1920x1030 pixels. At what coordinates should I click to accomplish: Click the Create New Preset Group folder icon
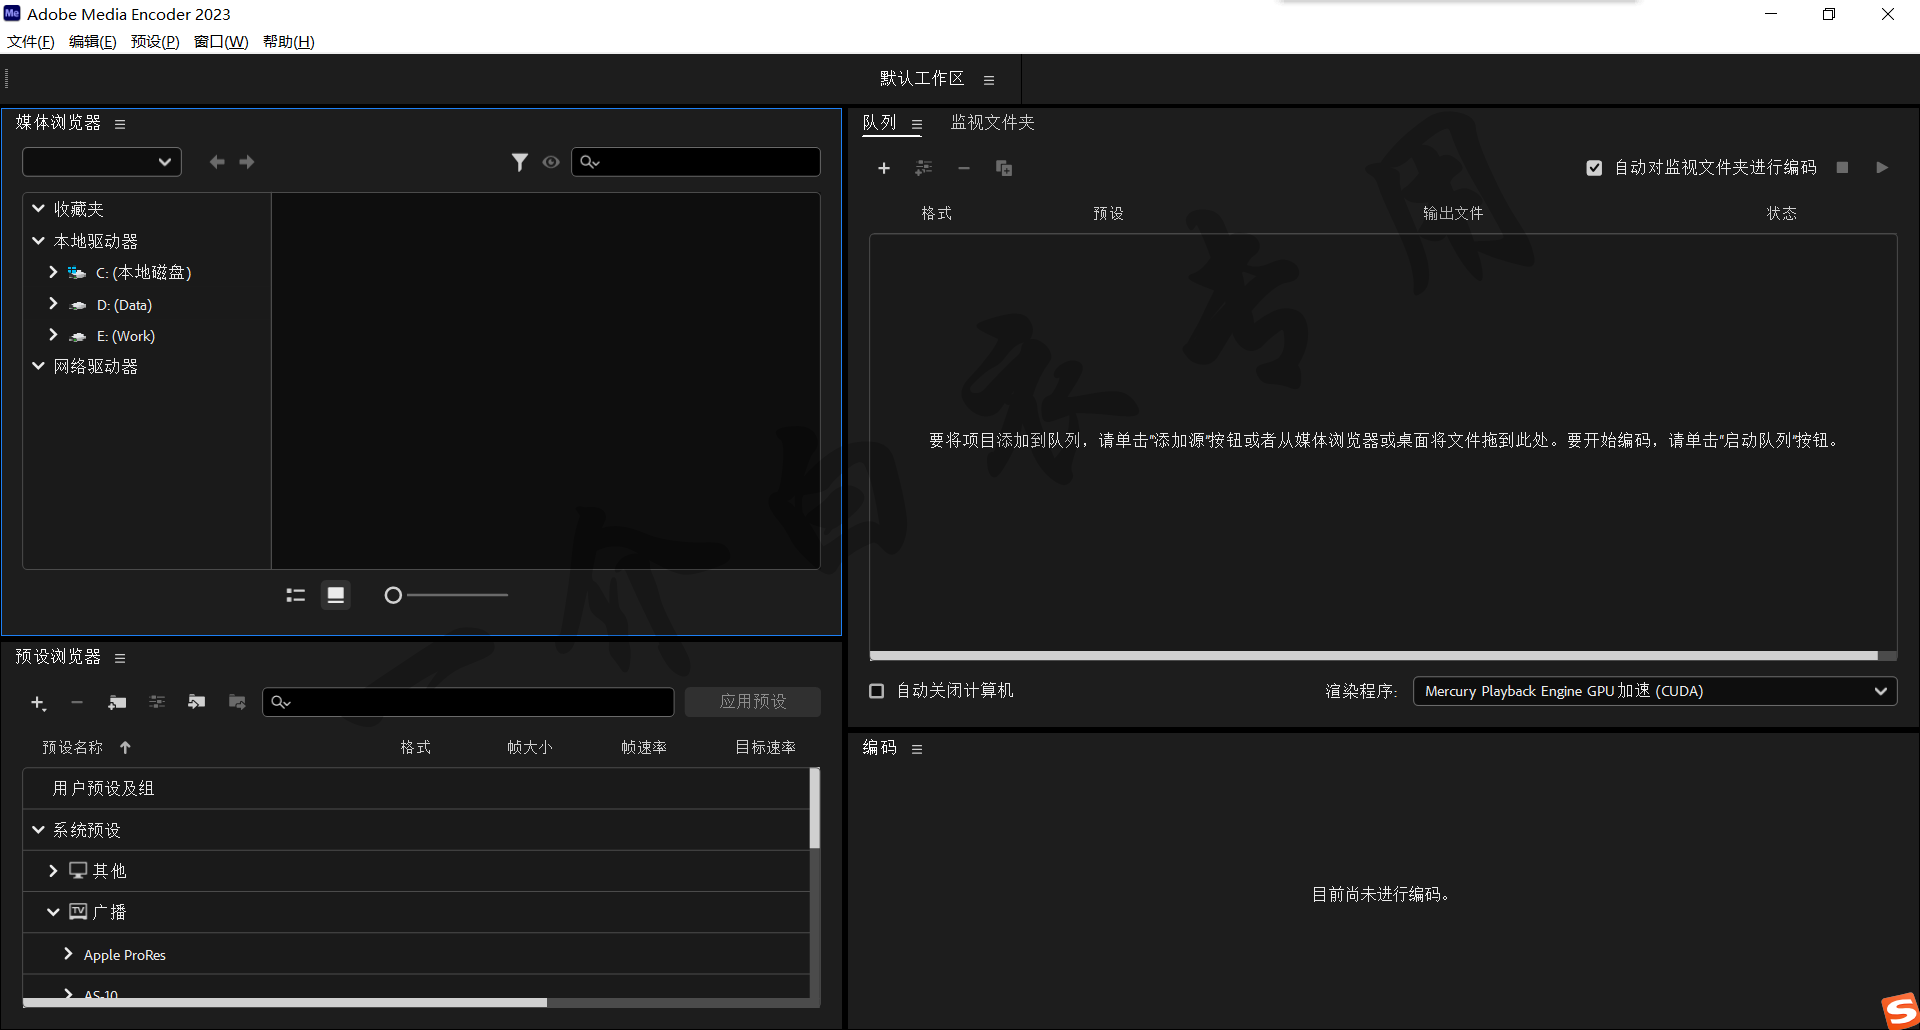(117, 703)
